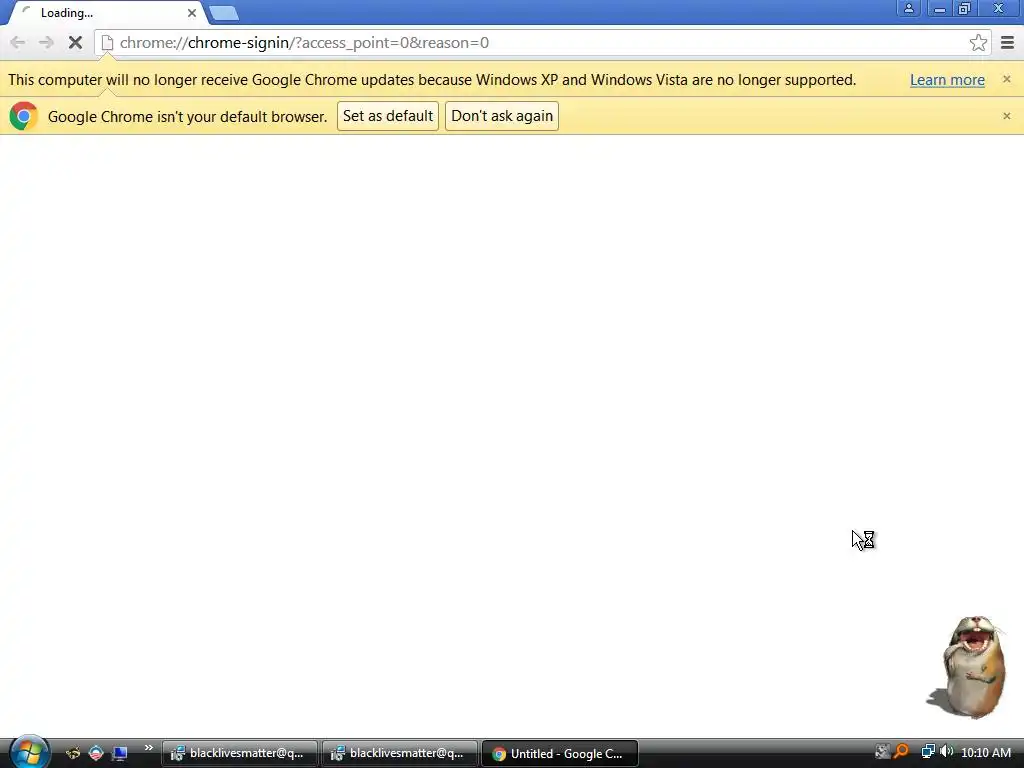
Task: Click the page info icon in address bar
Action: [108, 43]
